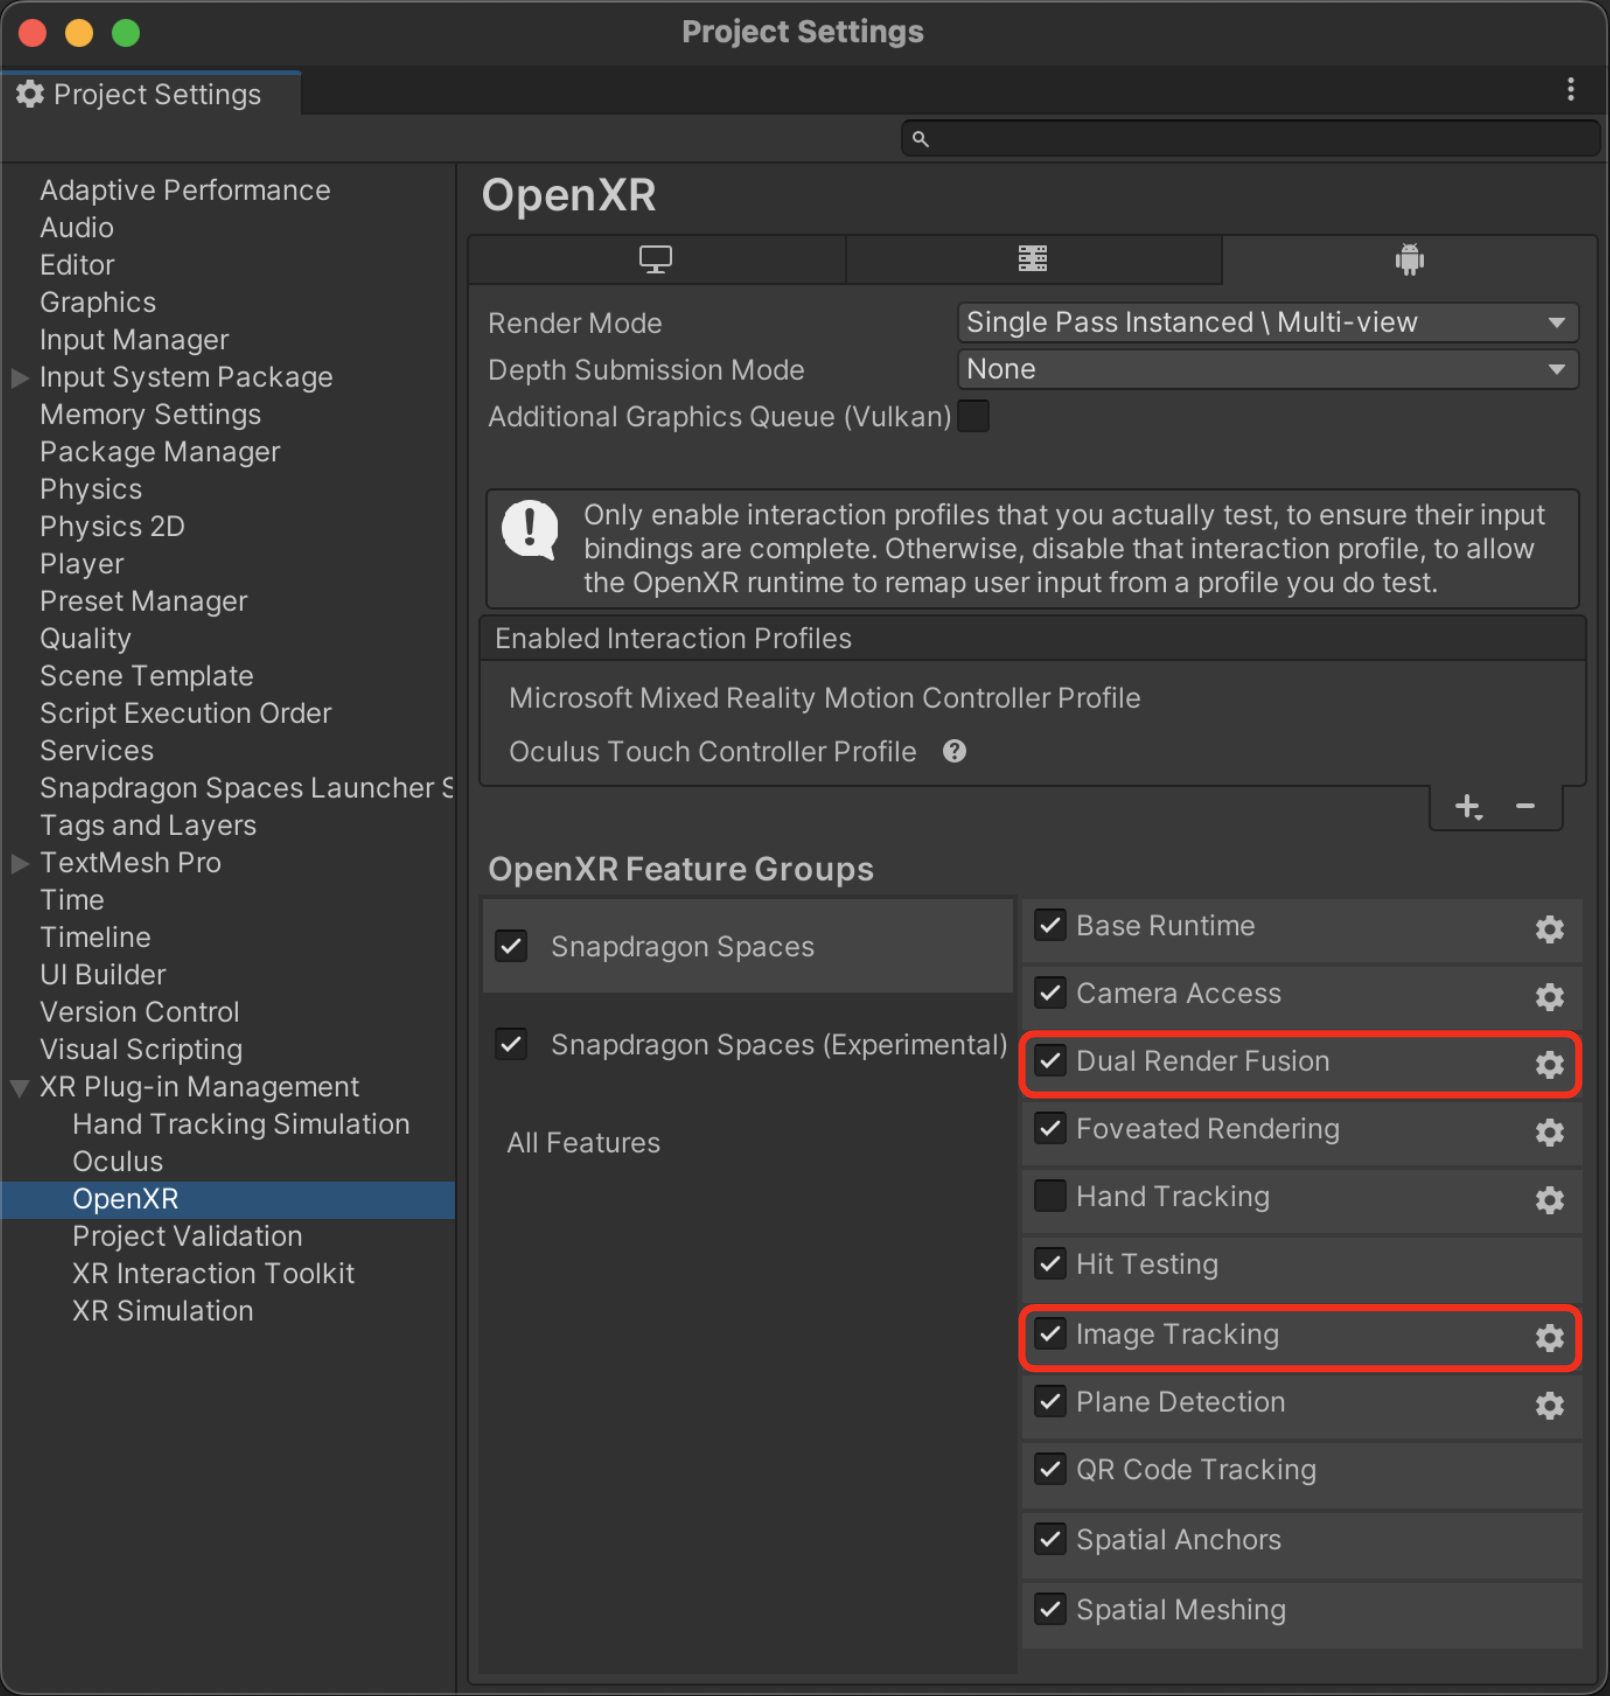Screen dimensions: 1610x1696
Task: Click the settings search field
Action: pos(1250,139)
